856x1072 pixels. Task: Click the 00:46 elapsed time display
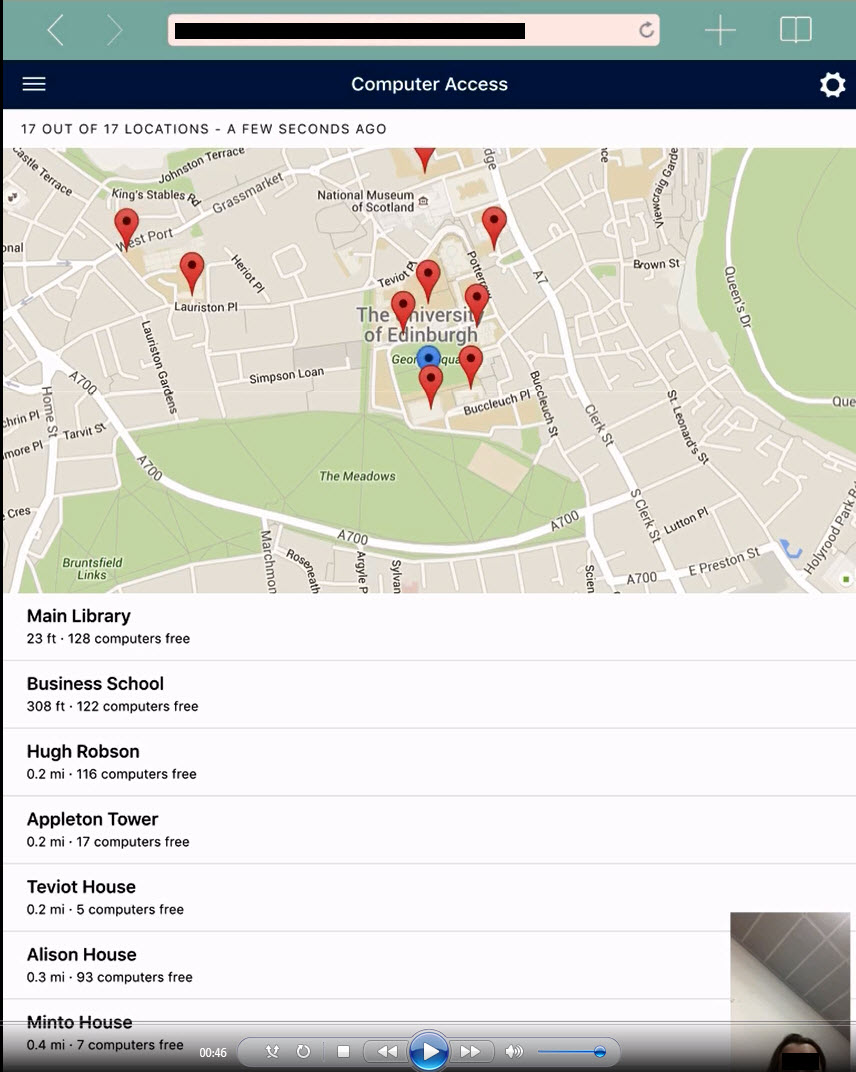(x=213, y=1053)
